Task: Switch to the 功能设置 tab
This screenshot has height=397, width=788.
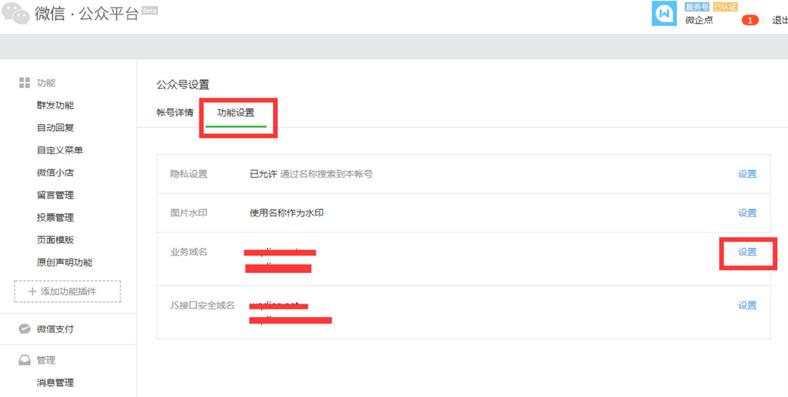Action: click(236, 112)
